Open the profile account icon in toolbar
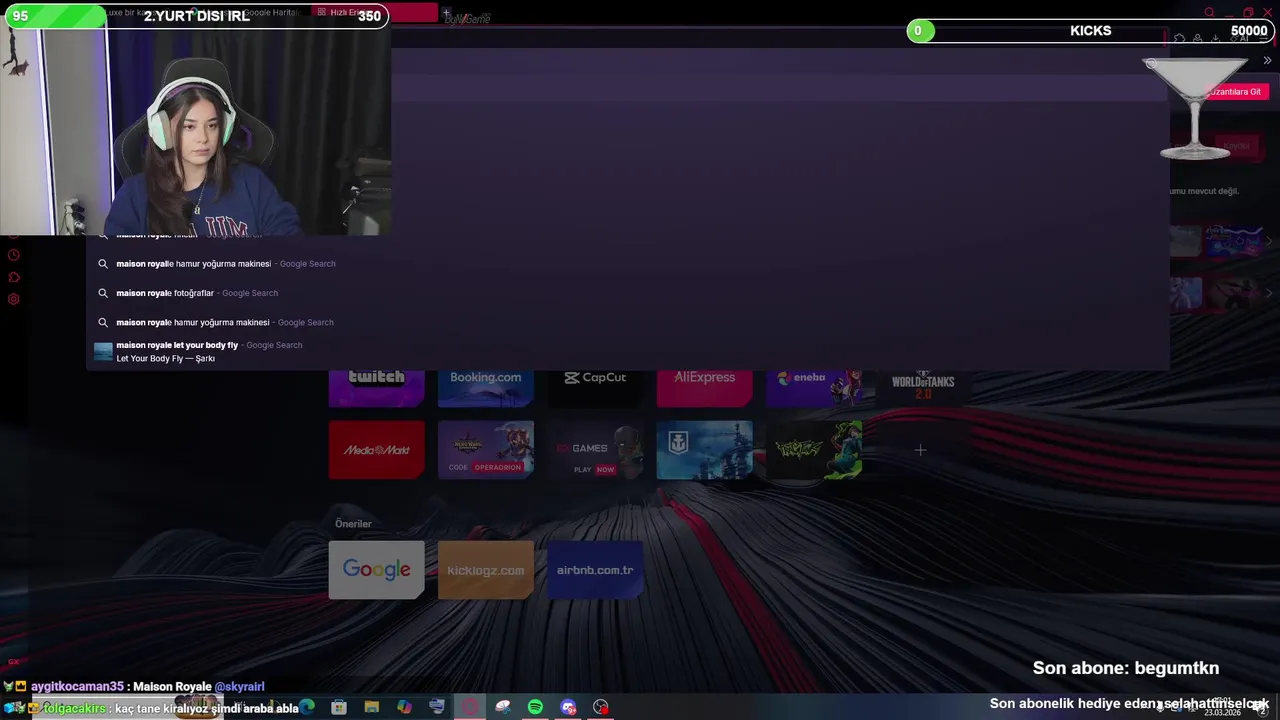1280x720 pixels. [x=1197, y=39]
